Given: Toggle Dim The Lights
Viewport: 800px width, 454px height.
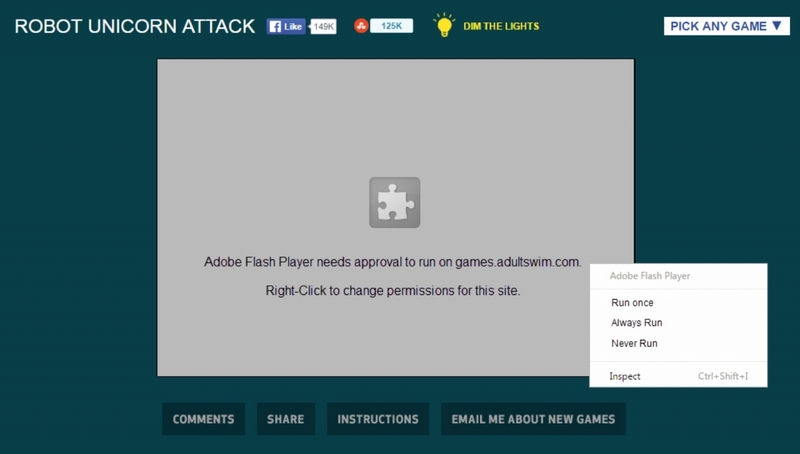Looking at the screenshot, I should pyautogui.click(x=501, y=27).
